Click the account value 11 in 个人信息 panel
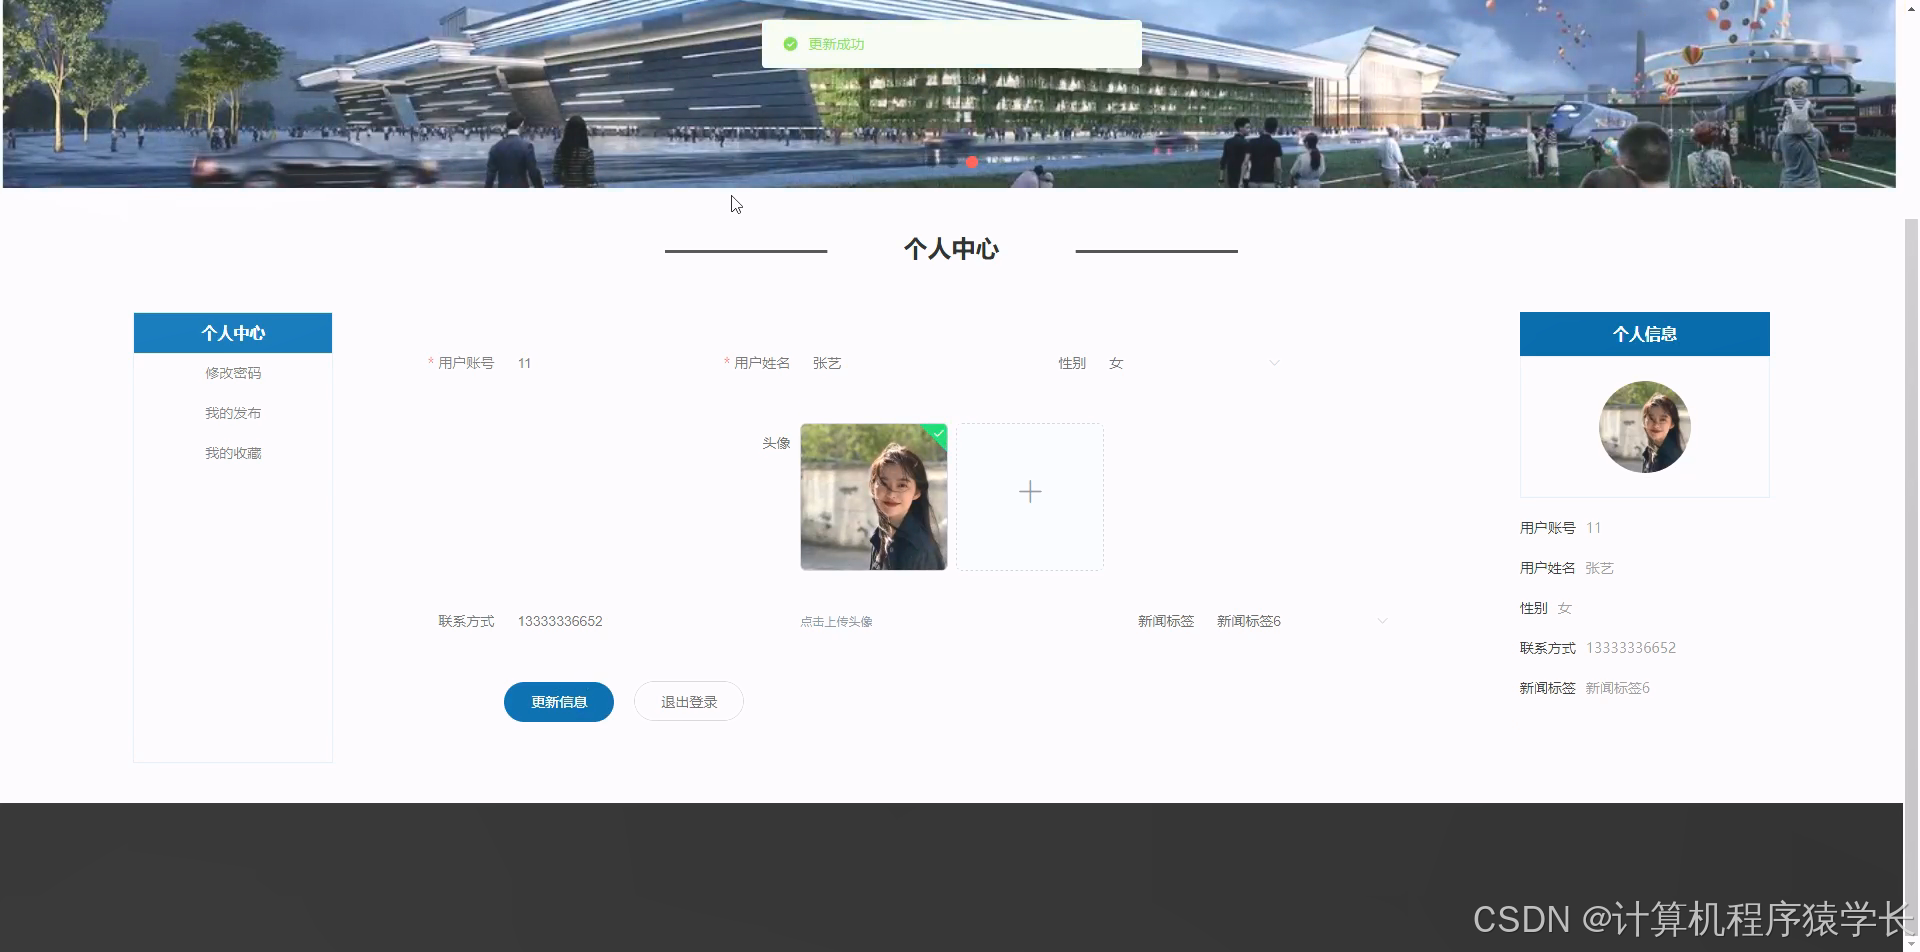The height and width of the screenshot is (952, 1920). 1593,528
